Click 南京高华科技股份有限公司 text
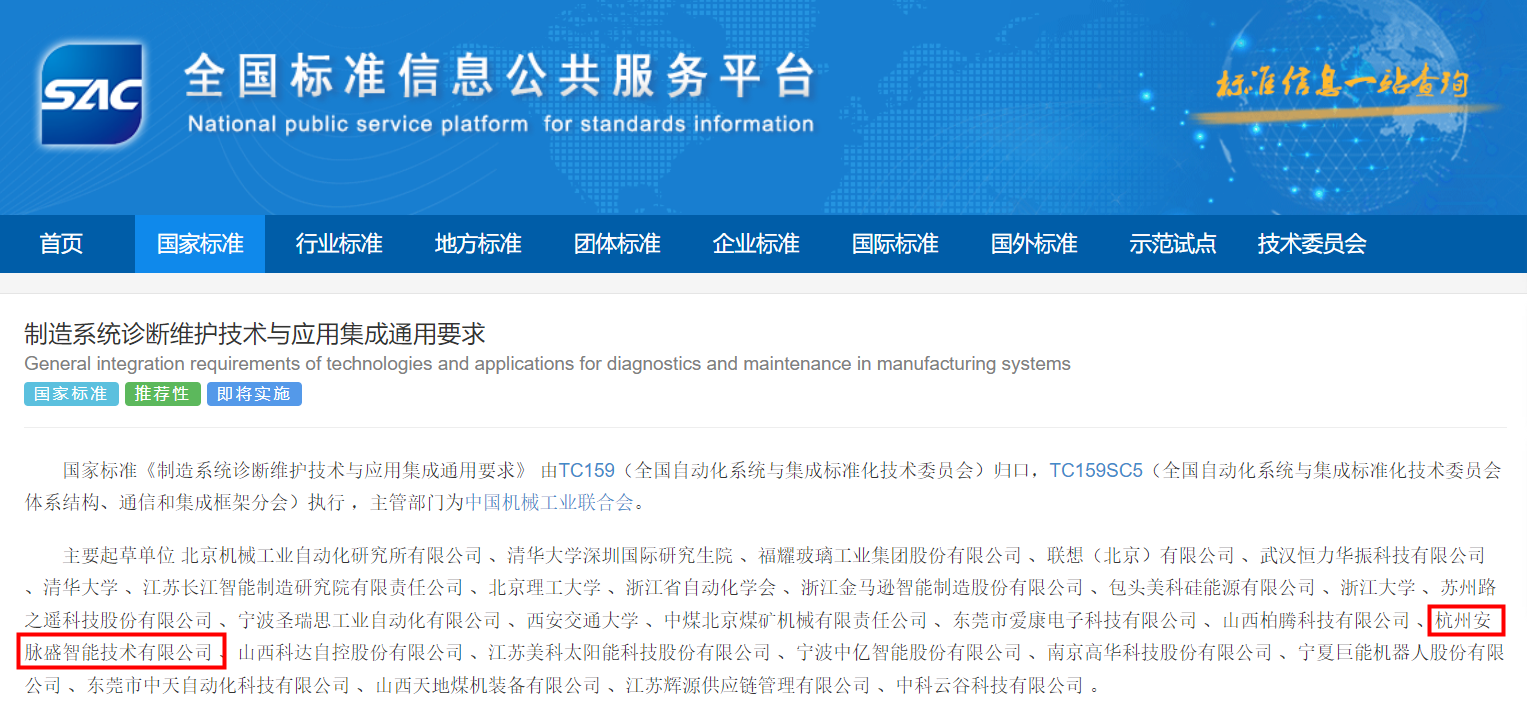 [x=1160, y=654]
